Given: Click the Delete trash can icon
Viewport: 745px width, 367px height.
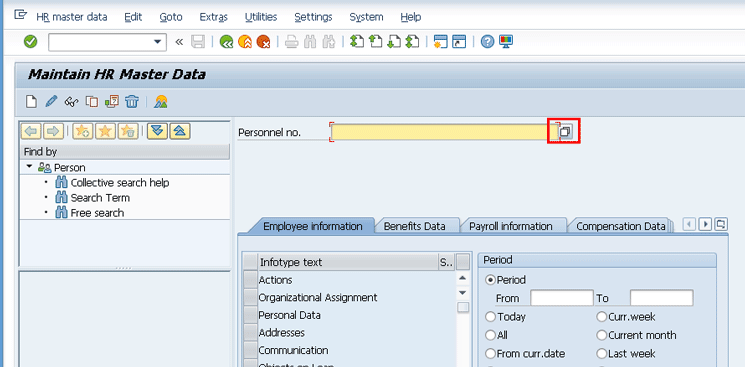Looking at the screenshot, I should click(132, 101).
